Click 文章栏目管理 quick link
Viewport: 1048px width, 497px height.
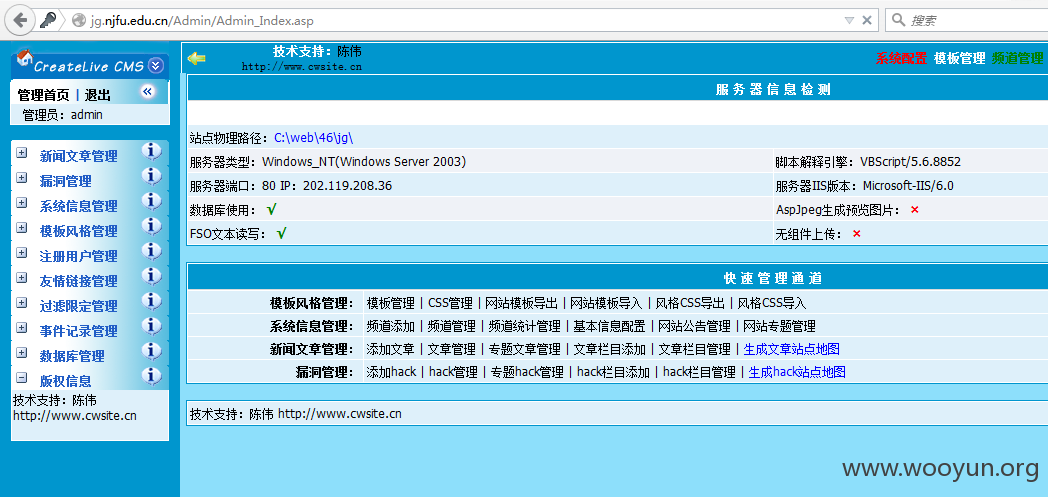pyautogui.click(x=695, y=349)
